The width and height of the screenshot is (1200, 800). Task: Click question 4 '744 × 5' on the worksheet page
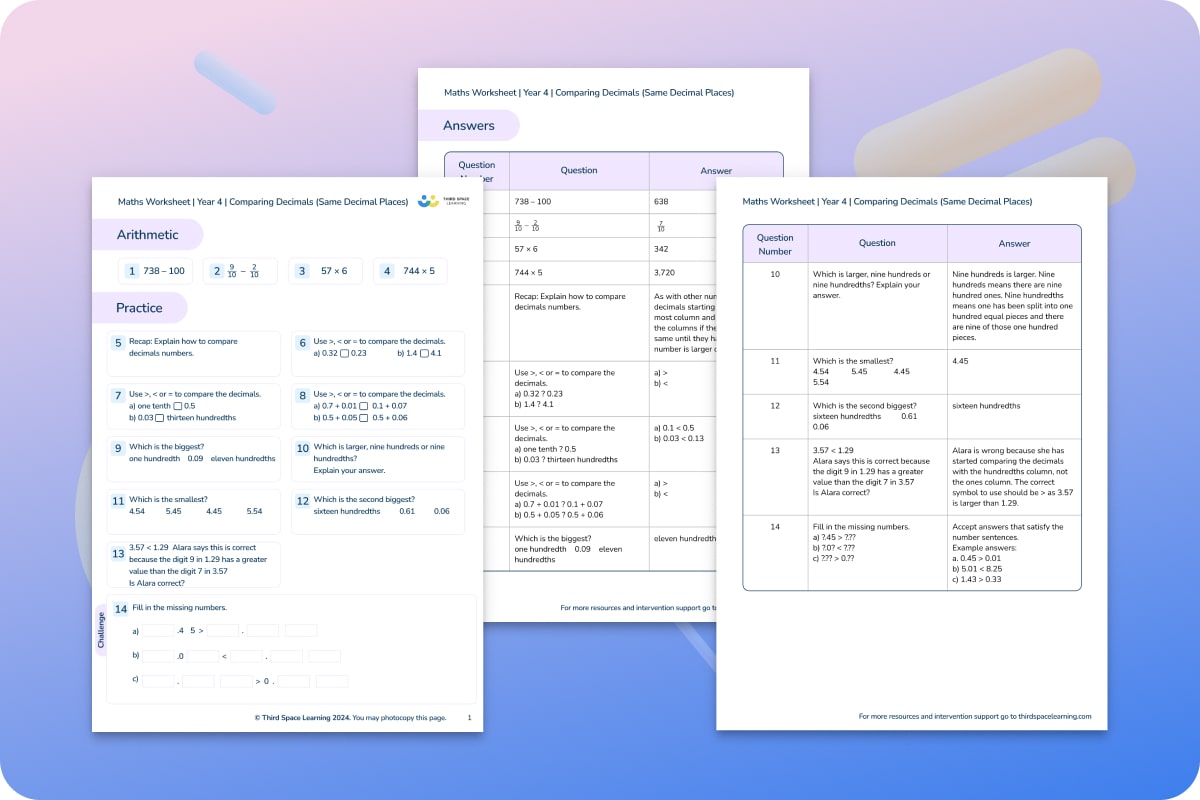411,271
